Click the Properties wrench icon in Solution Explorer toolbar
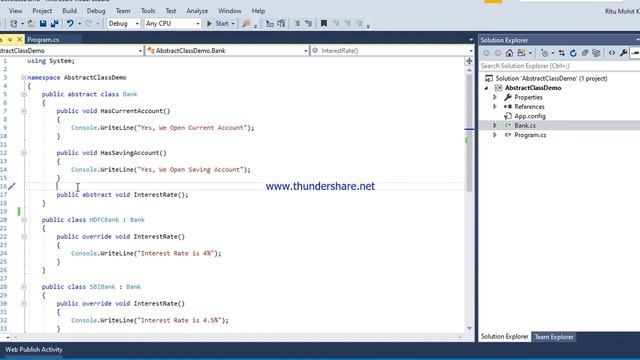The height and width of the screenshot is (360, 640). pyautogui.click(x=623, y=53)
